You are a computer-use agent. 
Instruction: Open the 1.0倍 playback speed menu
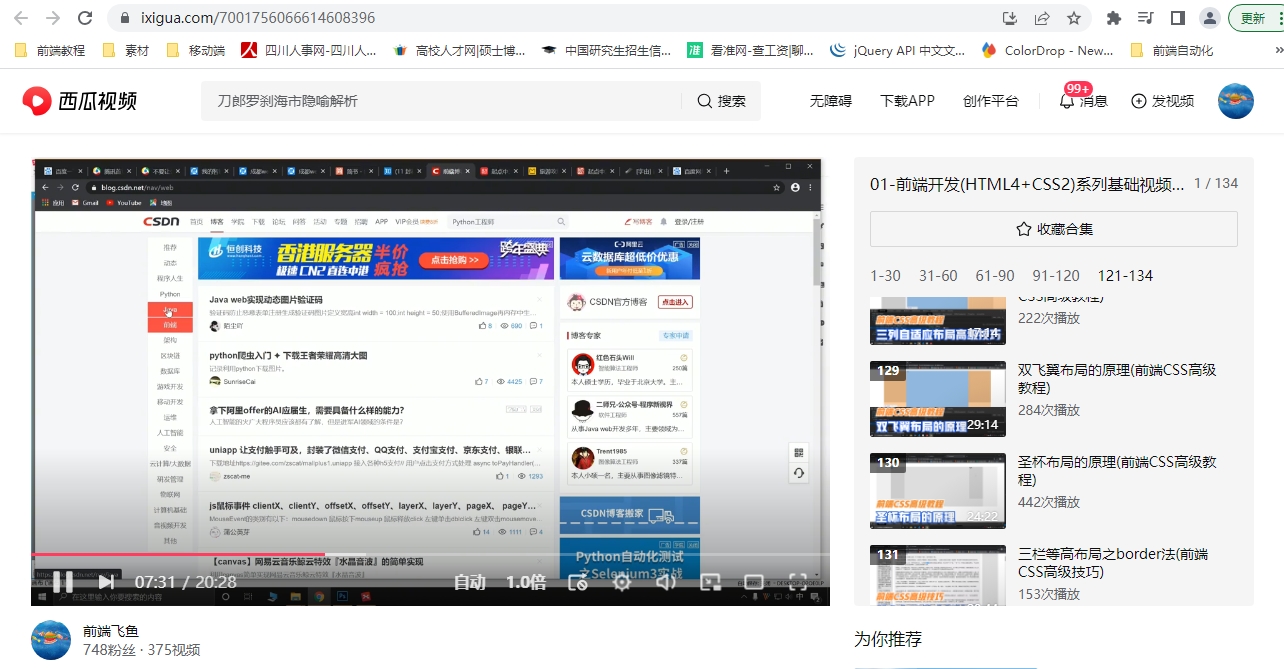(526, 582)
